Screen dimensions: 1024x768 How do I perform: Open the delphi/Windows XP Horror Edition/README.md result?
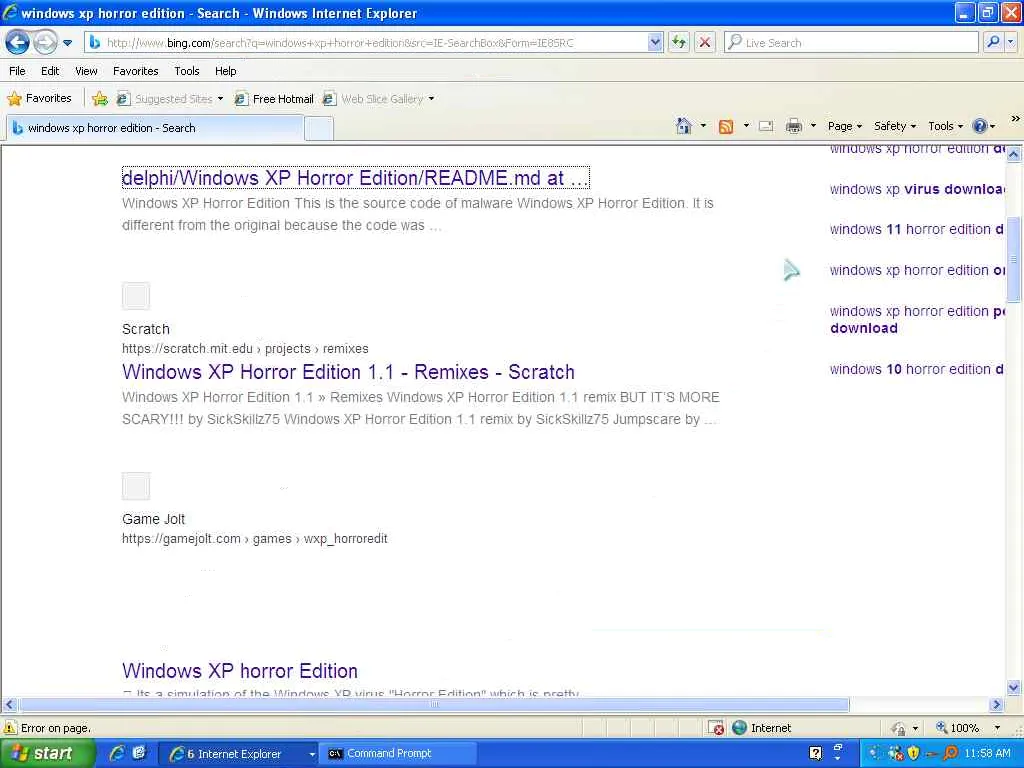pyautogui.click(x=355, y=178)
